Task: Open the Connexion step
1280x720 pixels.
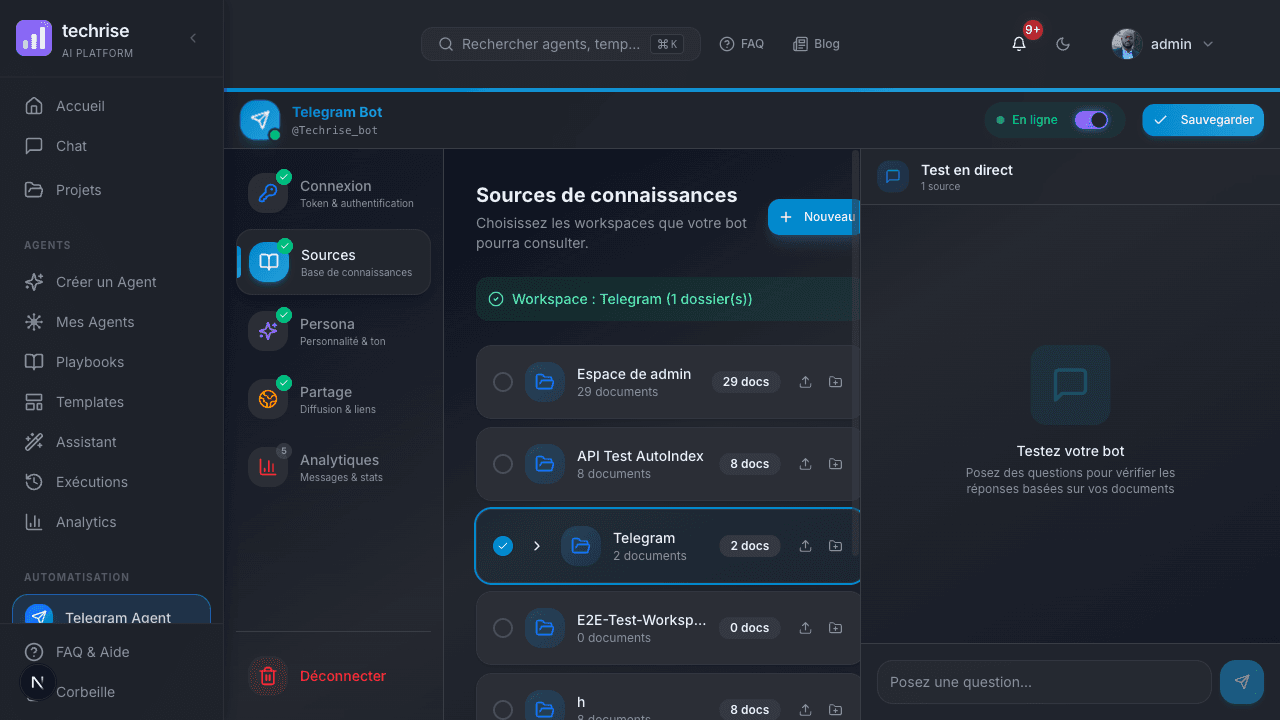Action: [x=334, y=193]
